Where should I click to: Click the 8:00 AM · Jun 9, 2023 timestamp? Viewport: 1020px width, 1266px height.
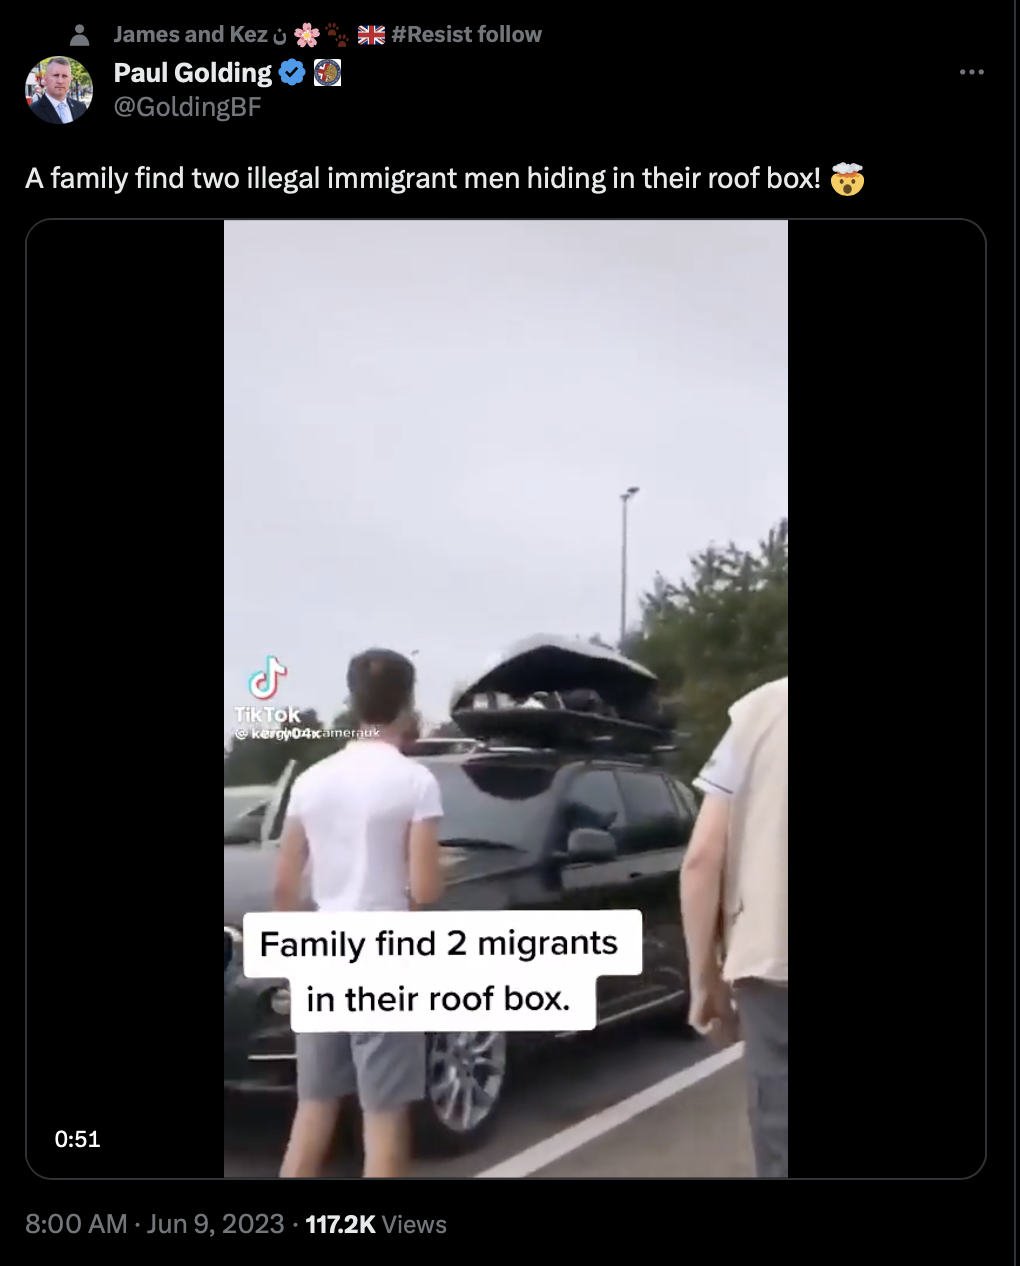(155, 1224)
